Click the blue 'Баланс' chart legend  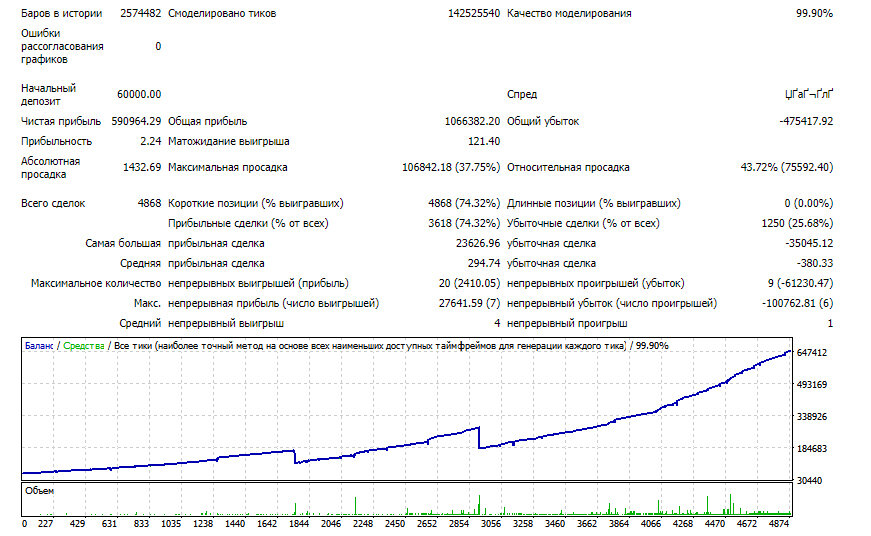tap(39, 346)
